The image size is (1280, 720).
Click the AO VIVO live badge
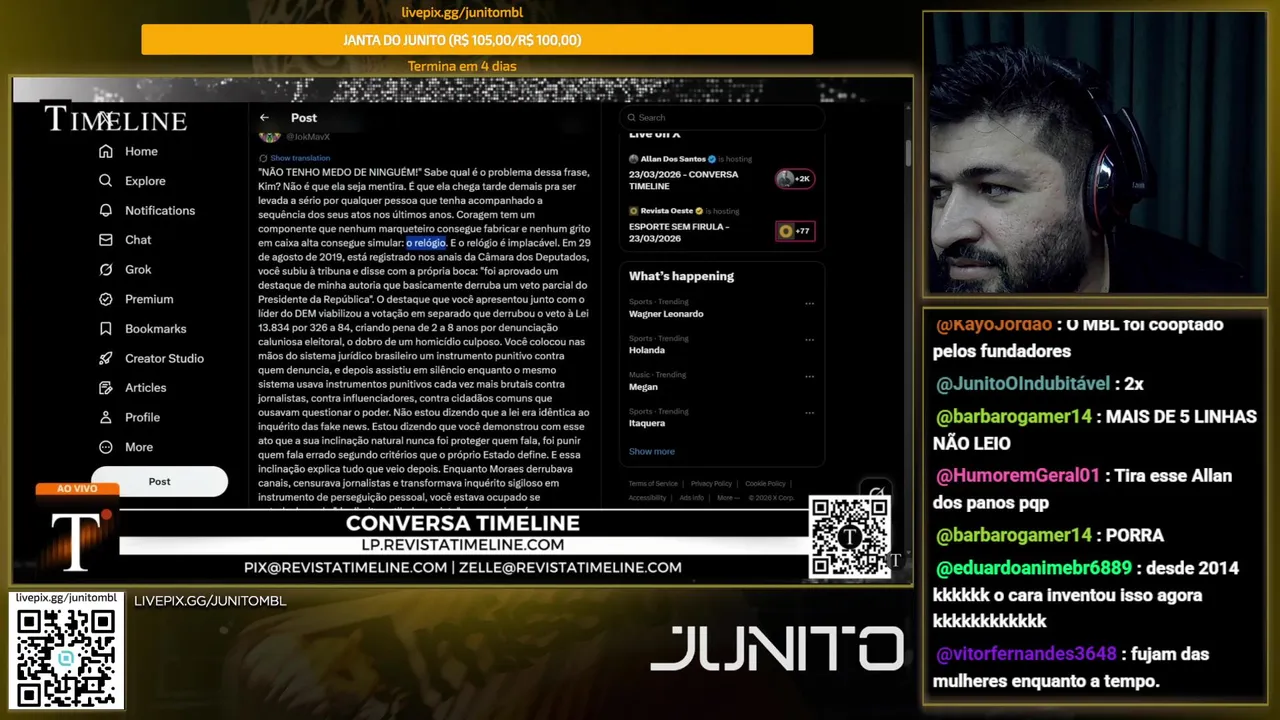coord(77,489)
